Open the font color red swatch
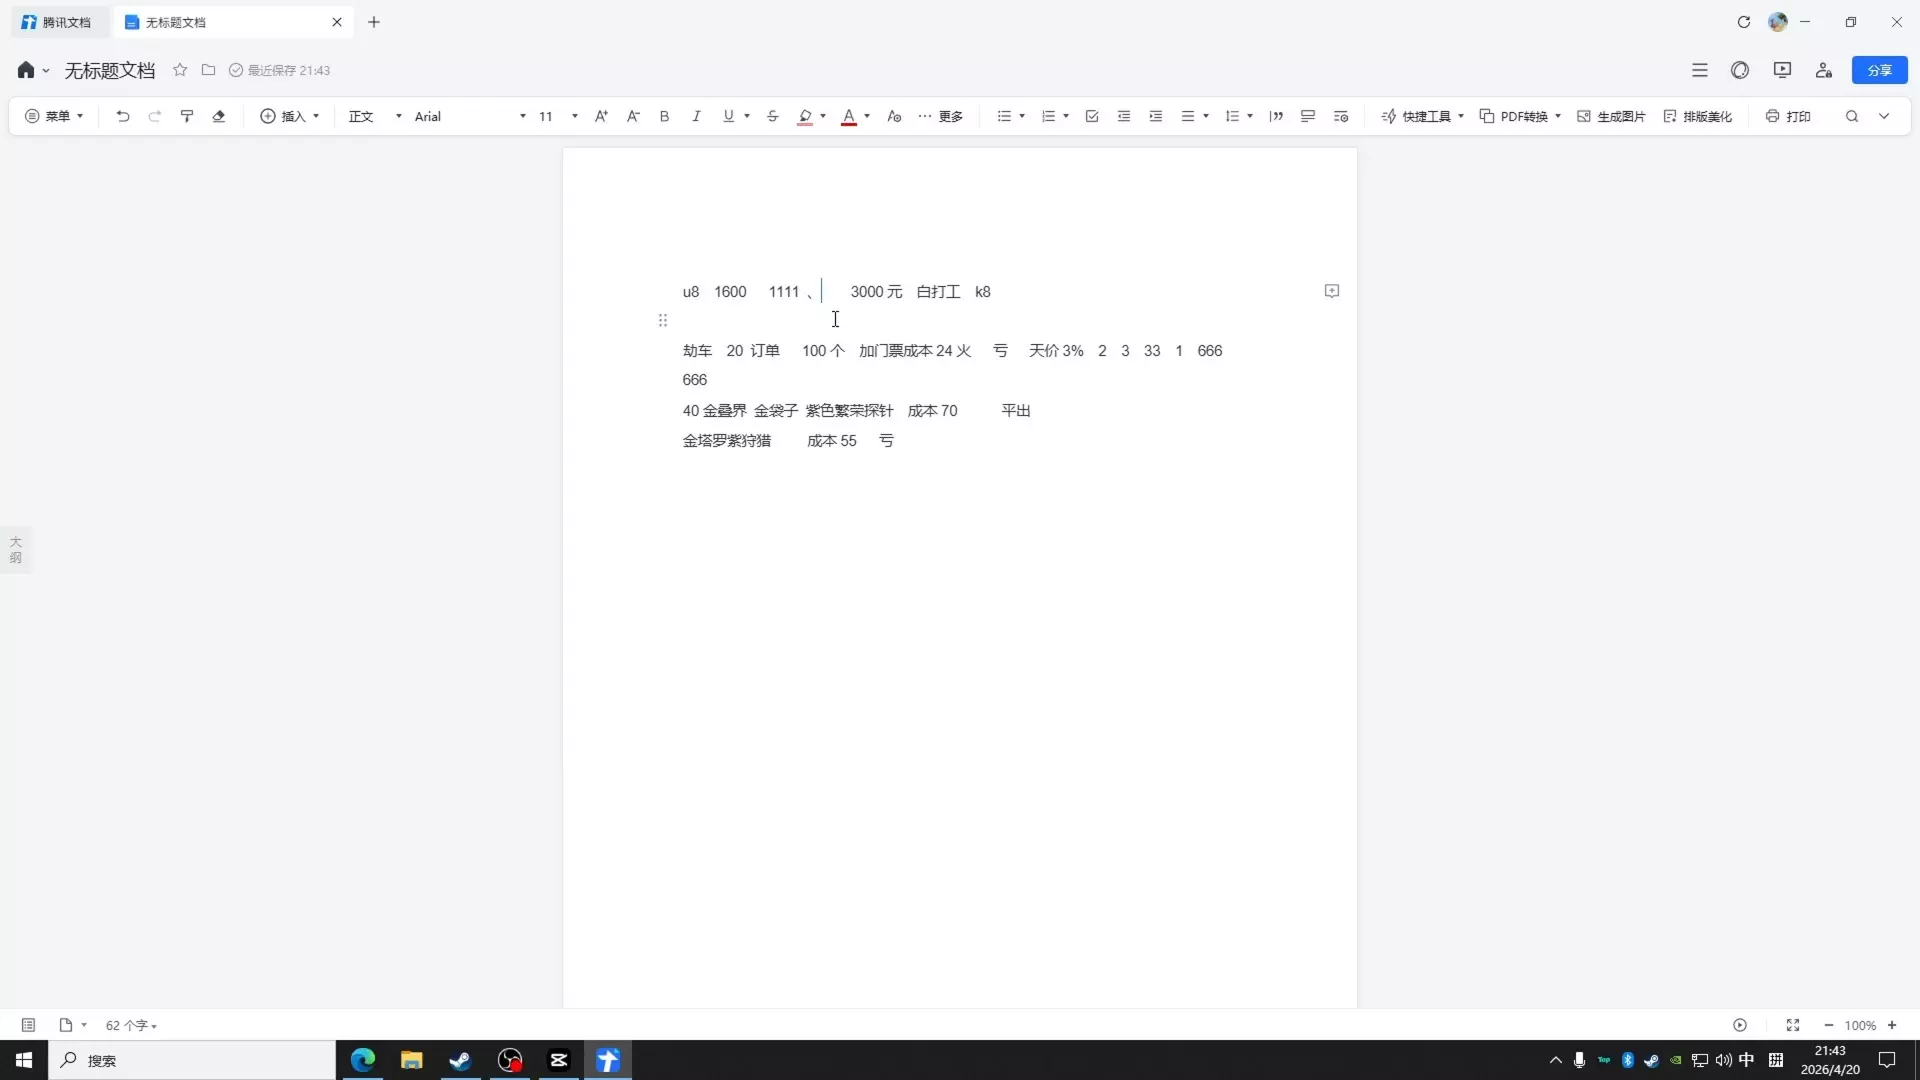 pyautogui.click(x=849, y=116)
